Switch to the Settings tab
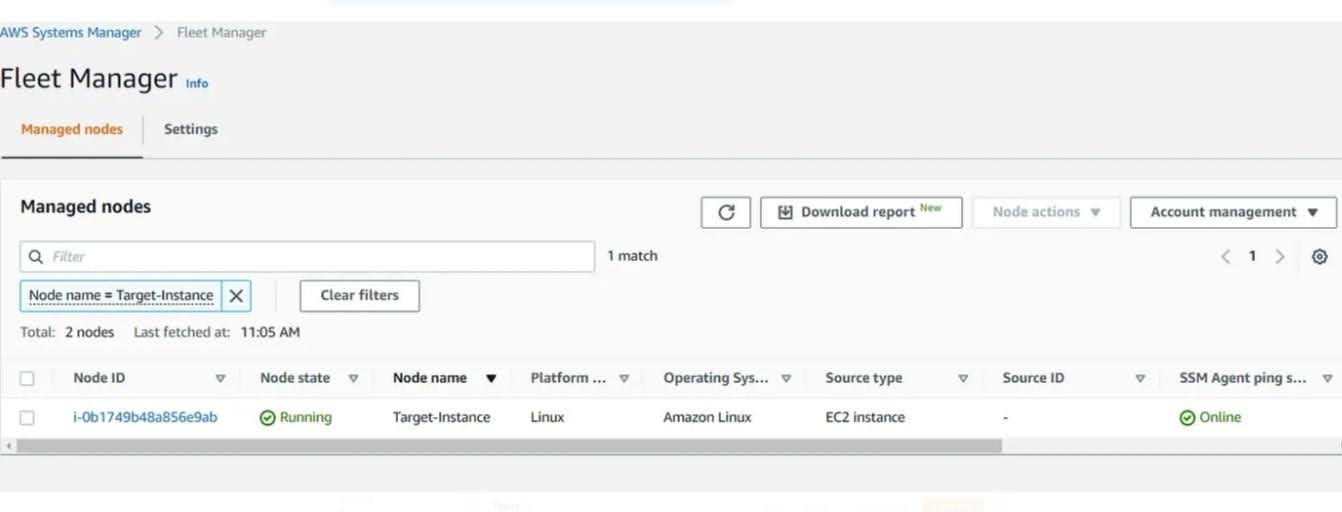The width and height of the screenshot is (1342, 512). [190, 129]
